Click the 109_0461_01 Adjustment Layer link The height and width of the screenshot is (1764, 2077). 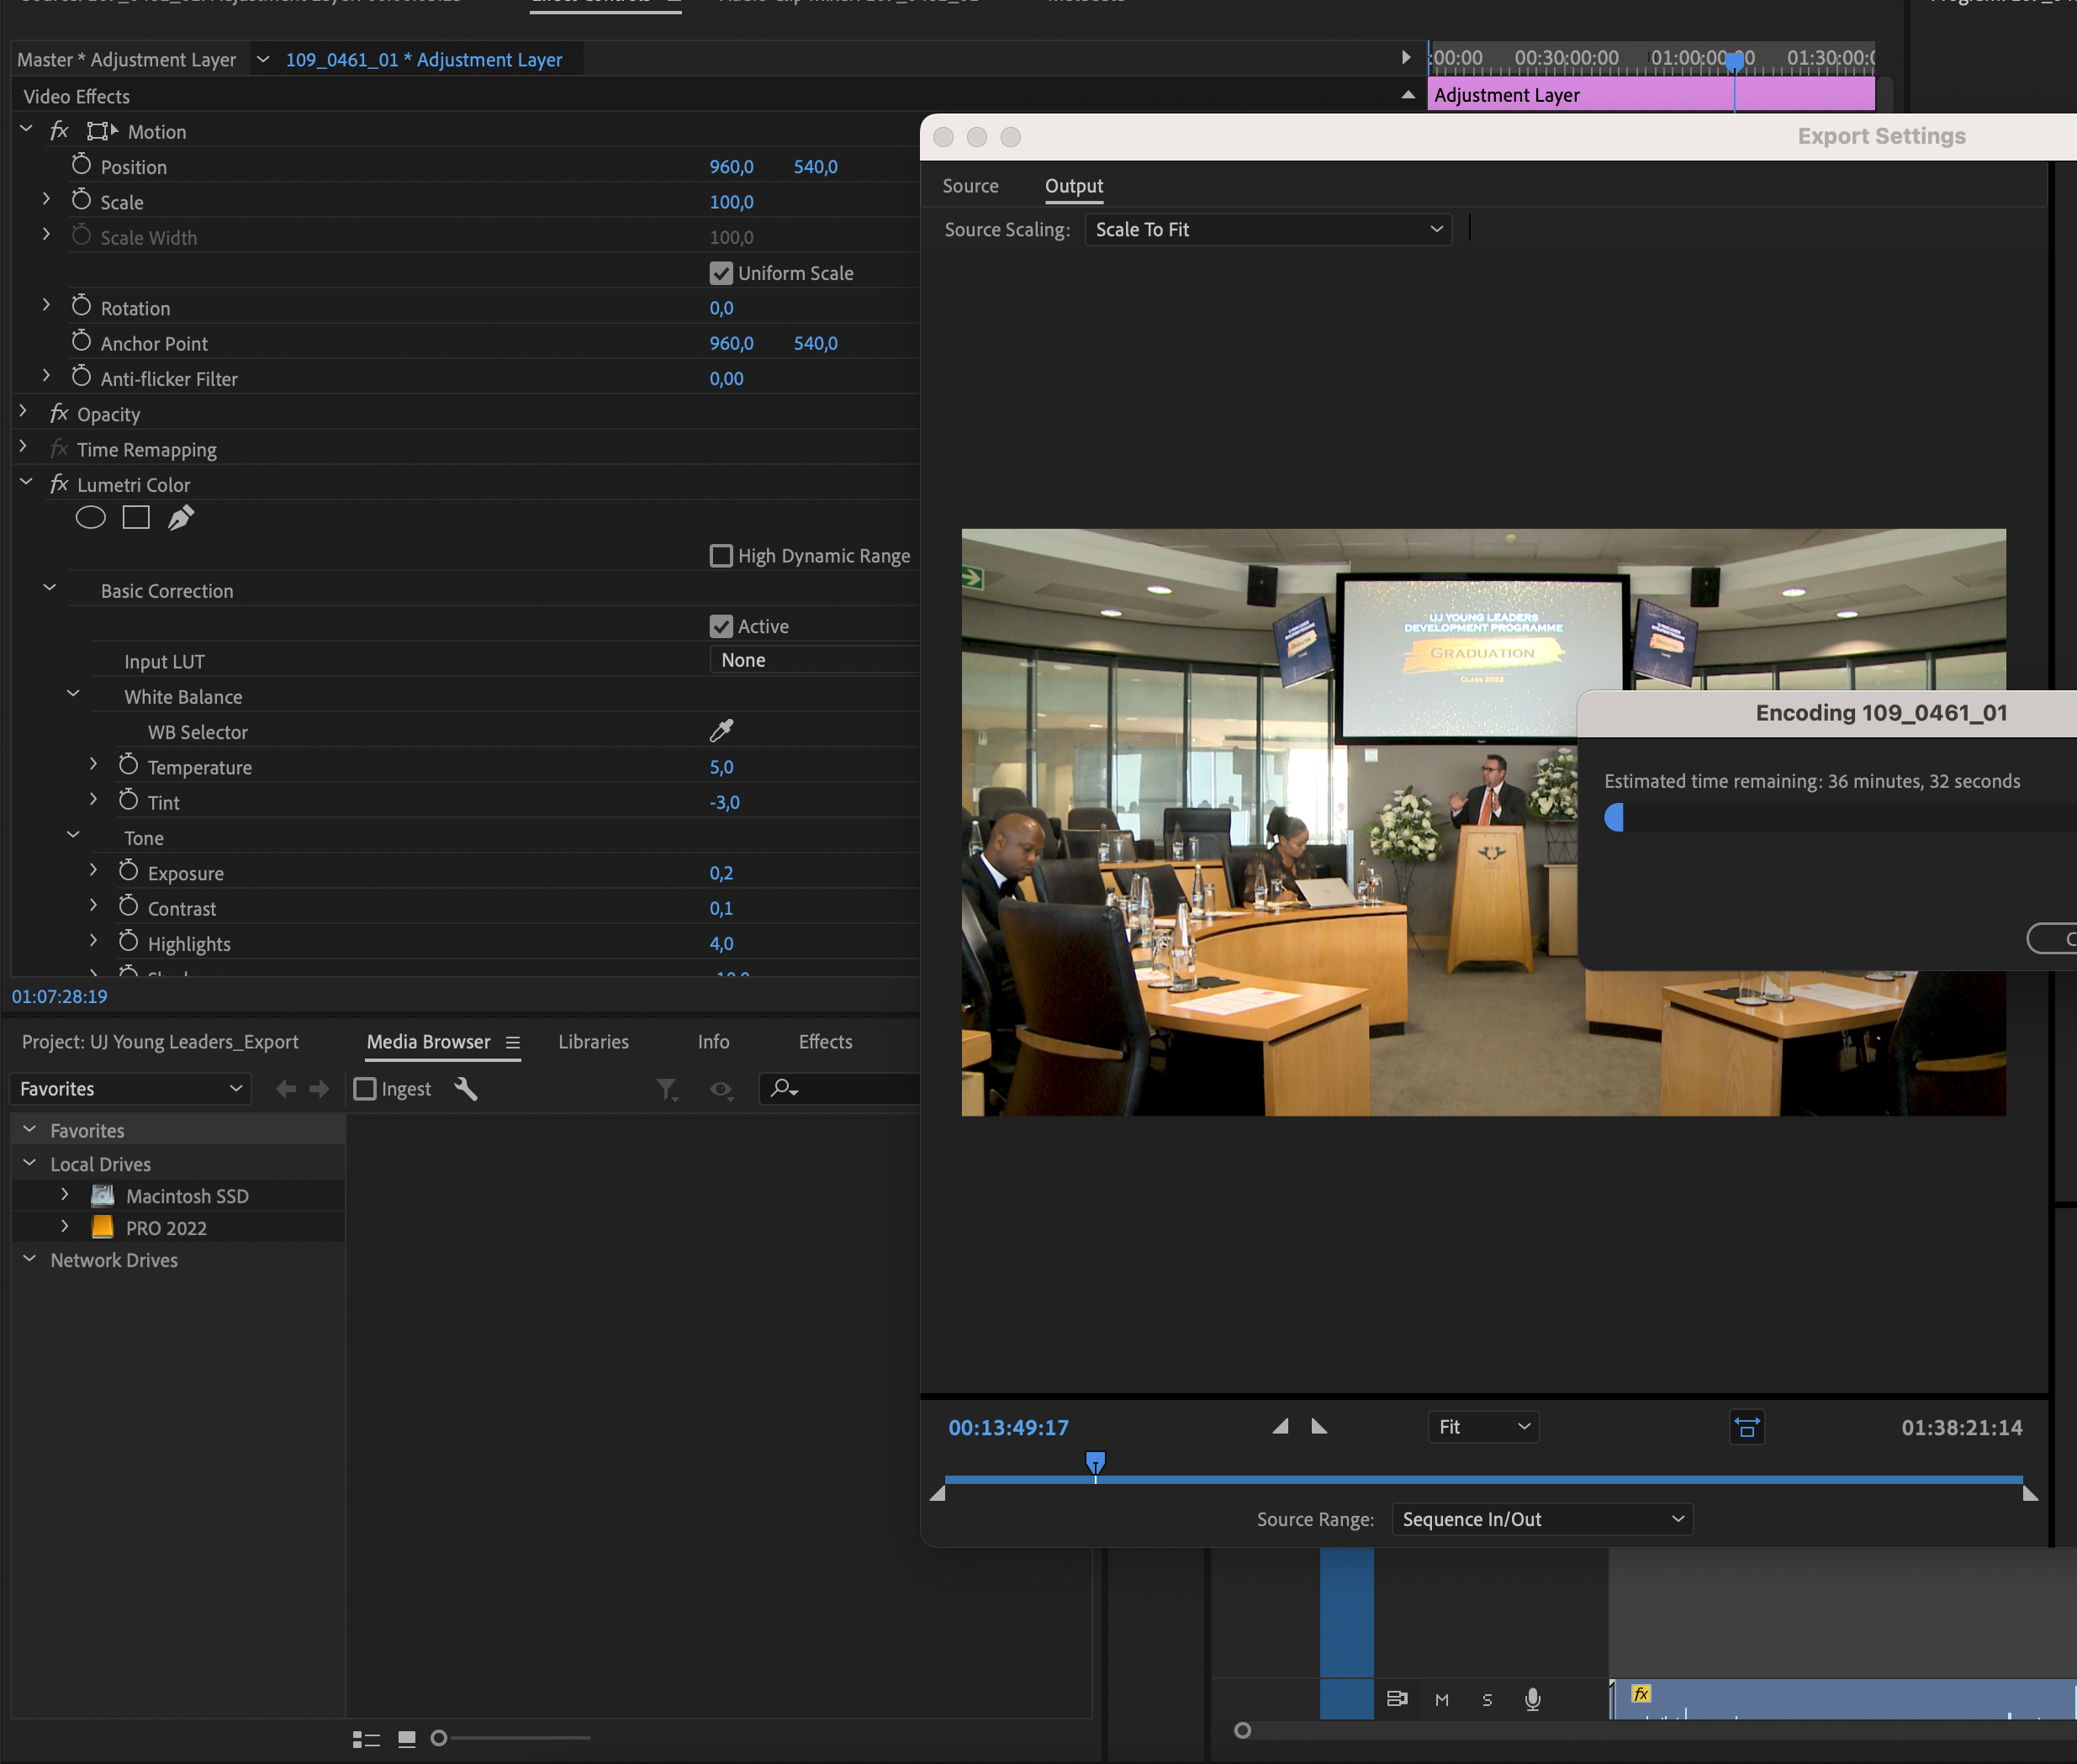pos(424,60)
